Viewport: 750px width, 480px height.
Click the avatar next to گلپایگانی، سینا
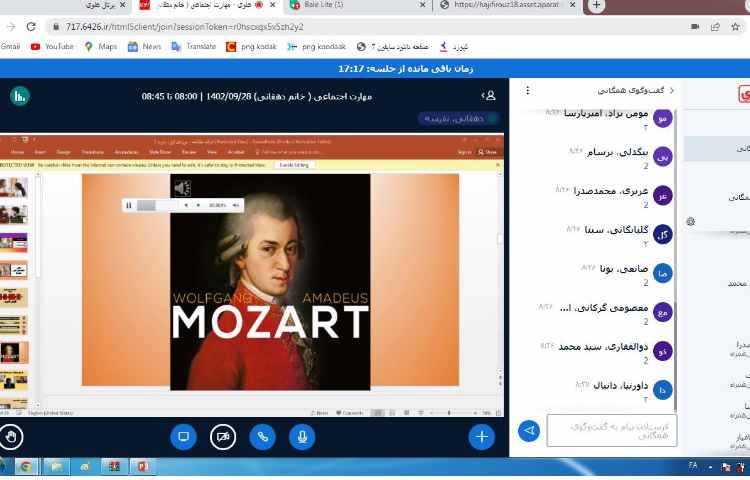(662, 234)
